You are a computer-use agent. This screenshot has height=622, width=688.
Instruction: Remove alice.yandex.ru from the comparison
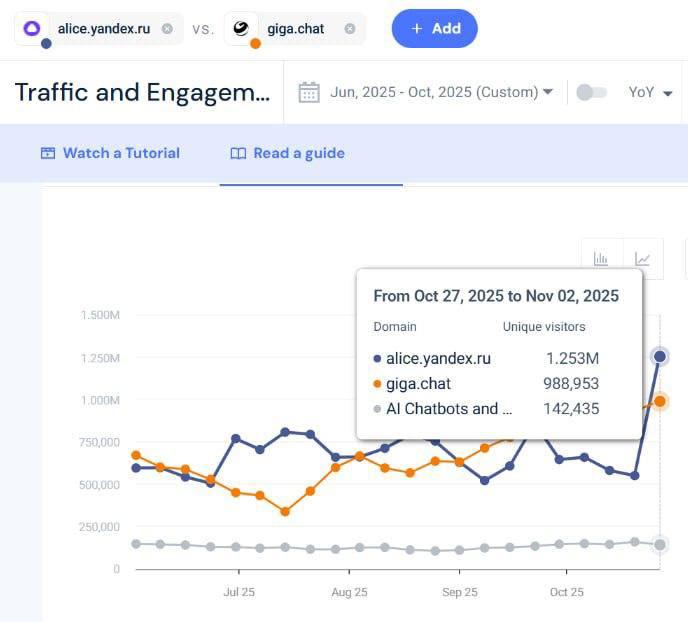pyautogui.click(x=167, y=29)
